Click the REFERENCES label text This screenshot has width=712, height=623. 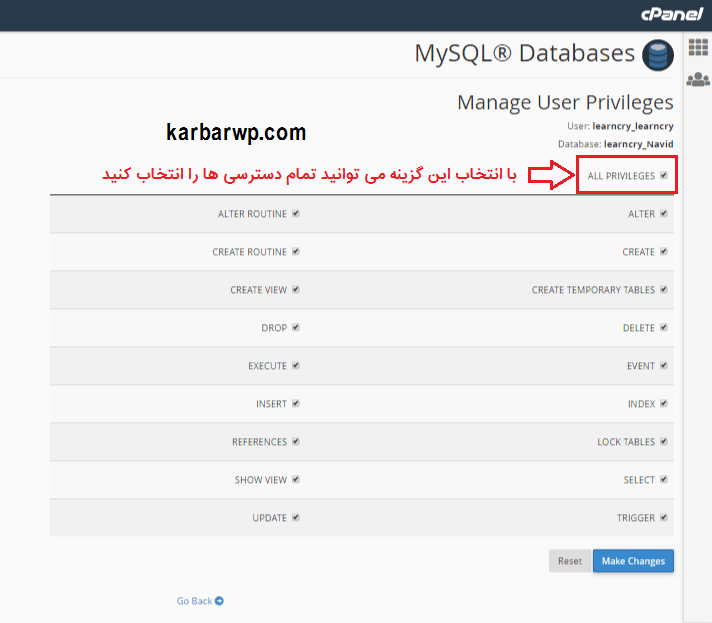point(259,442)
